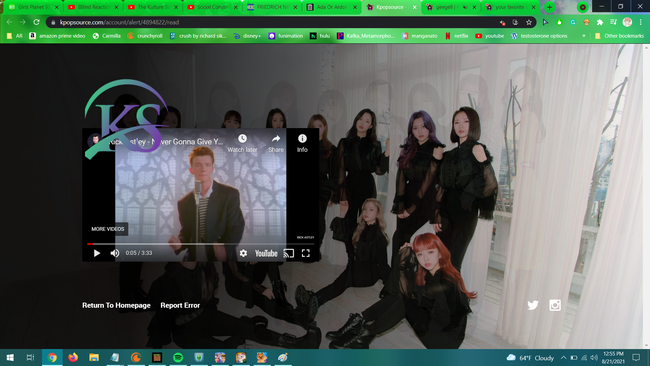Open the Extensions puzzle icon

(x=599, y=22)
